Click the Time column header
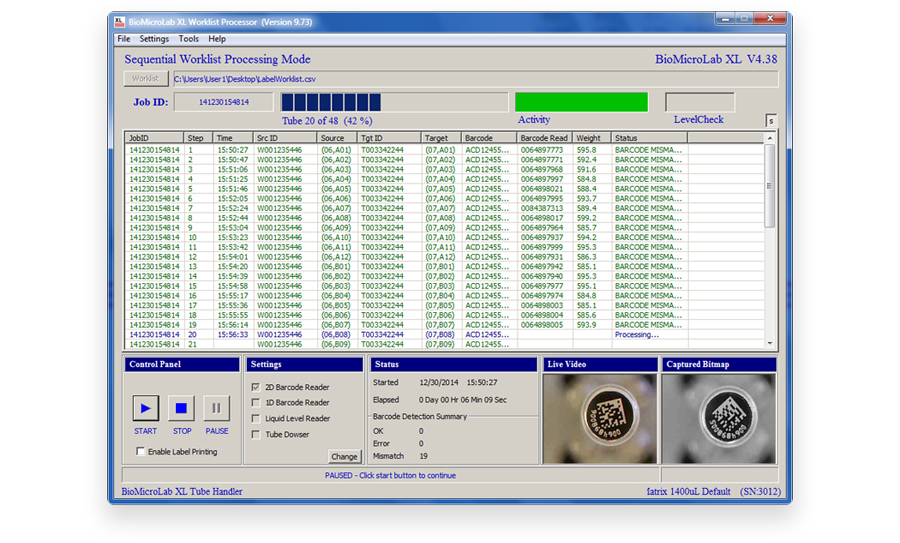Viewport: 900px width, 543px height. [233, 138]
